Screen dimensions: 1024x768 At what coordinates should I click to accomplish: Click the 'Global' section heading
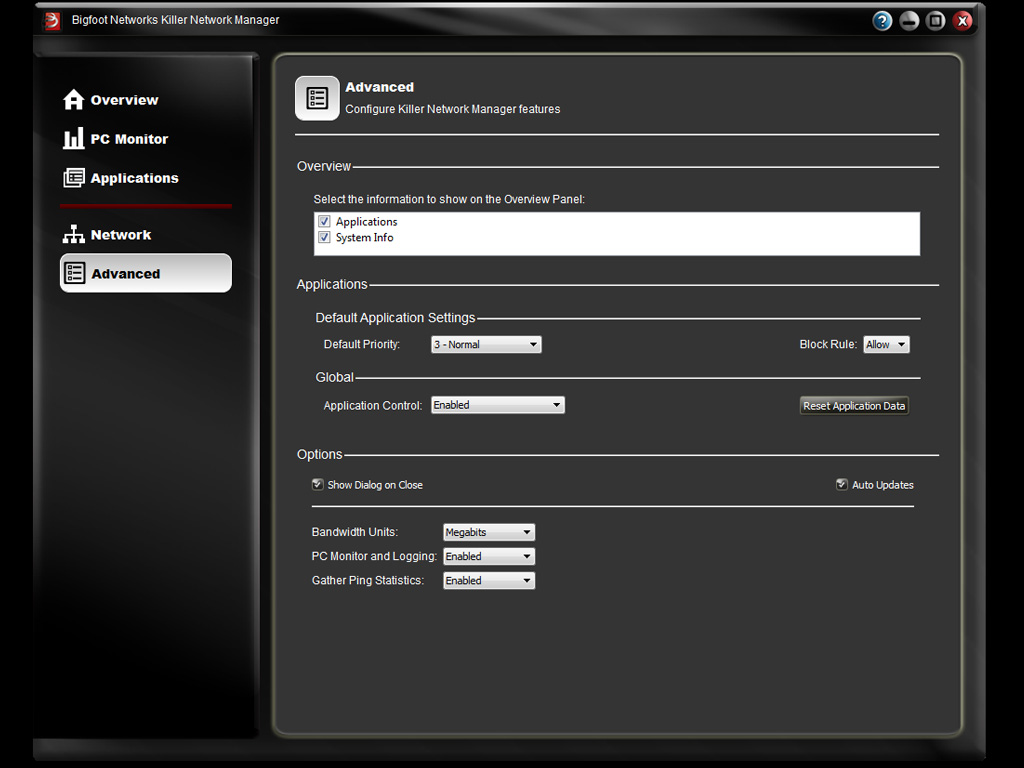[x=334, y=377]
